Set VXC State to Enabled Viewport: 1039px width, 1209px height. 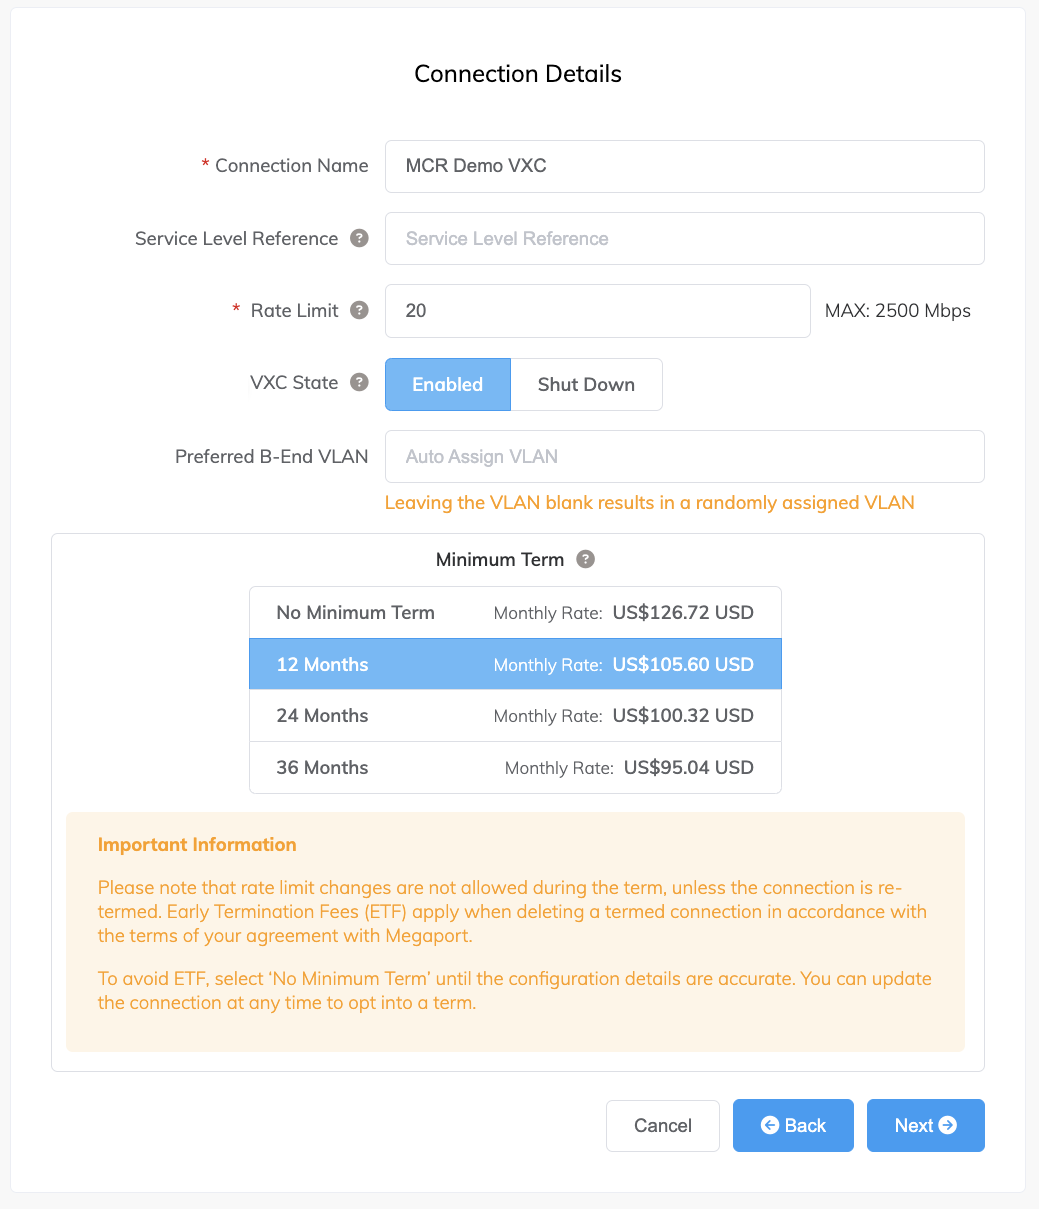pos(447,384)
